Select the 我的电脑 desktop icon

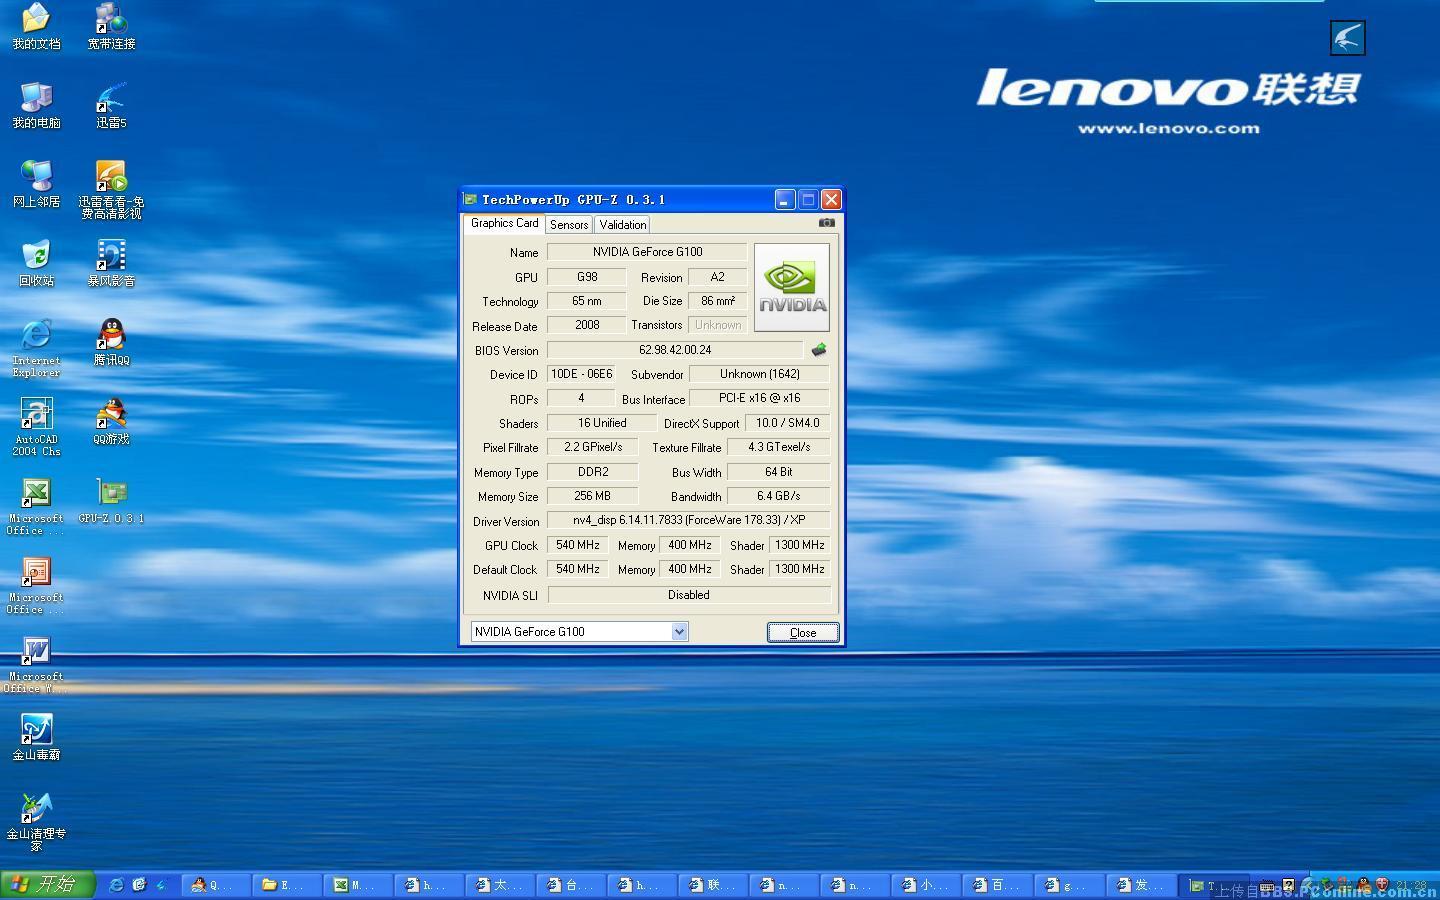pos(36,105)
